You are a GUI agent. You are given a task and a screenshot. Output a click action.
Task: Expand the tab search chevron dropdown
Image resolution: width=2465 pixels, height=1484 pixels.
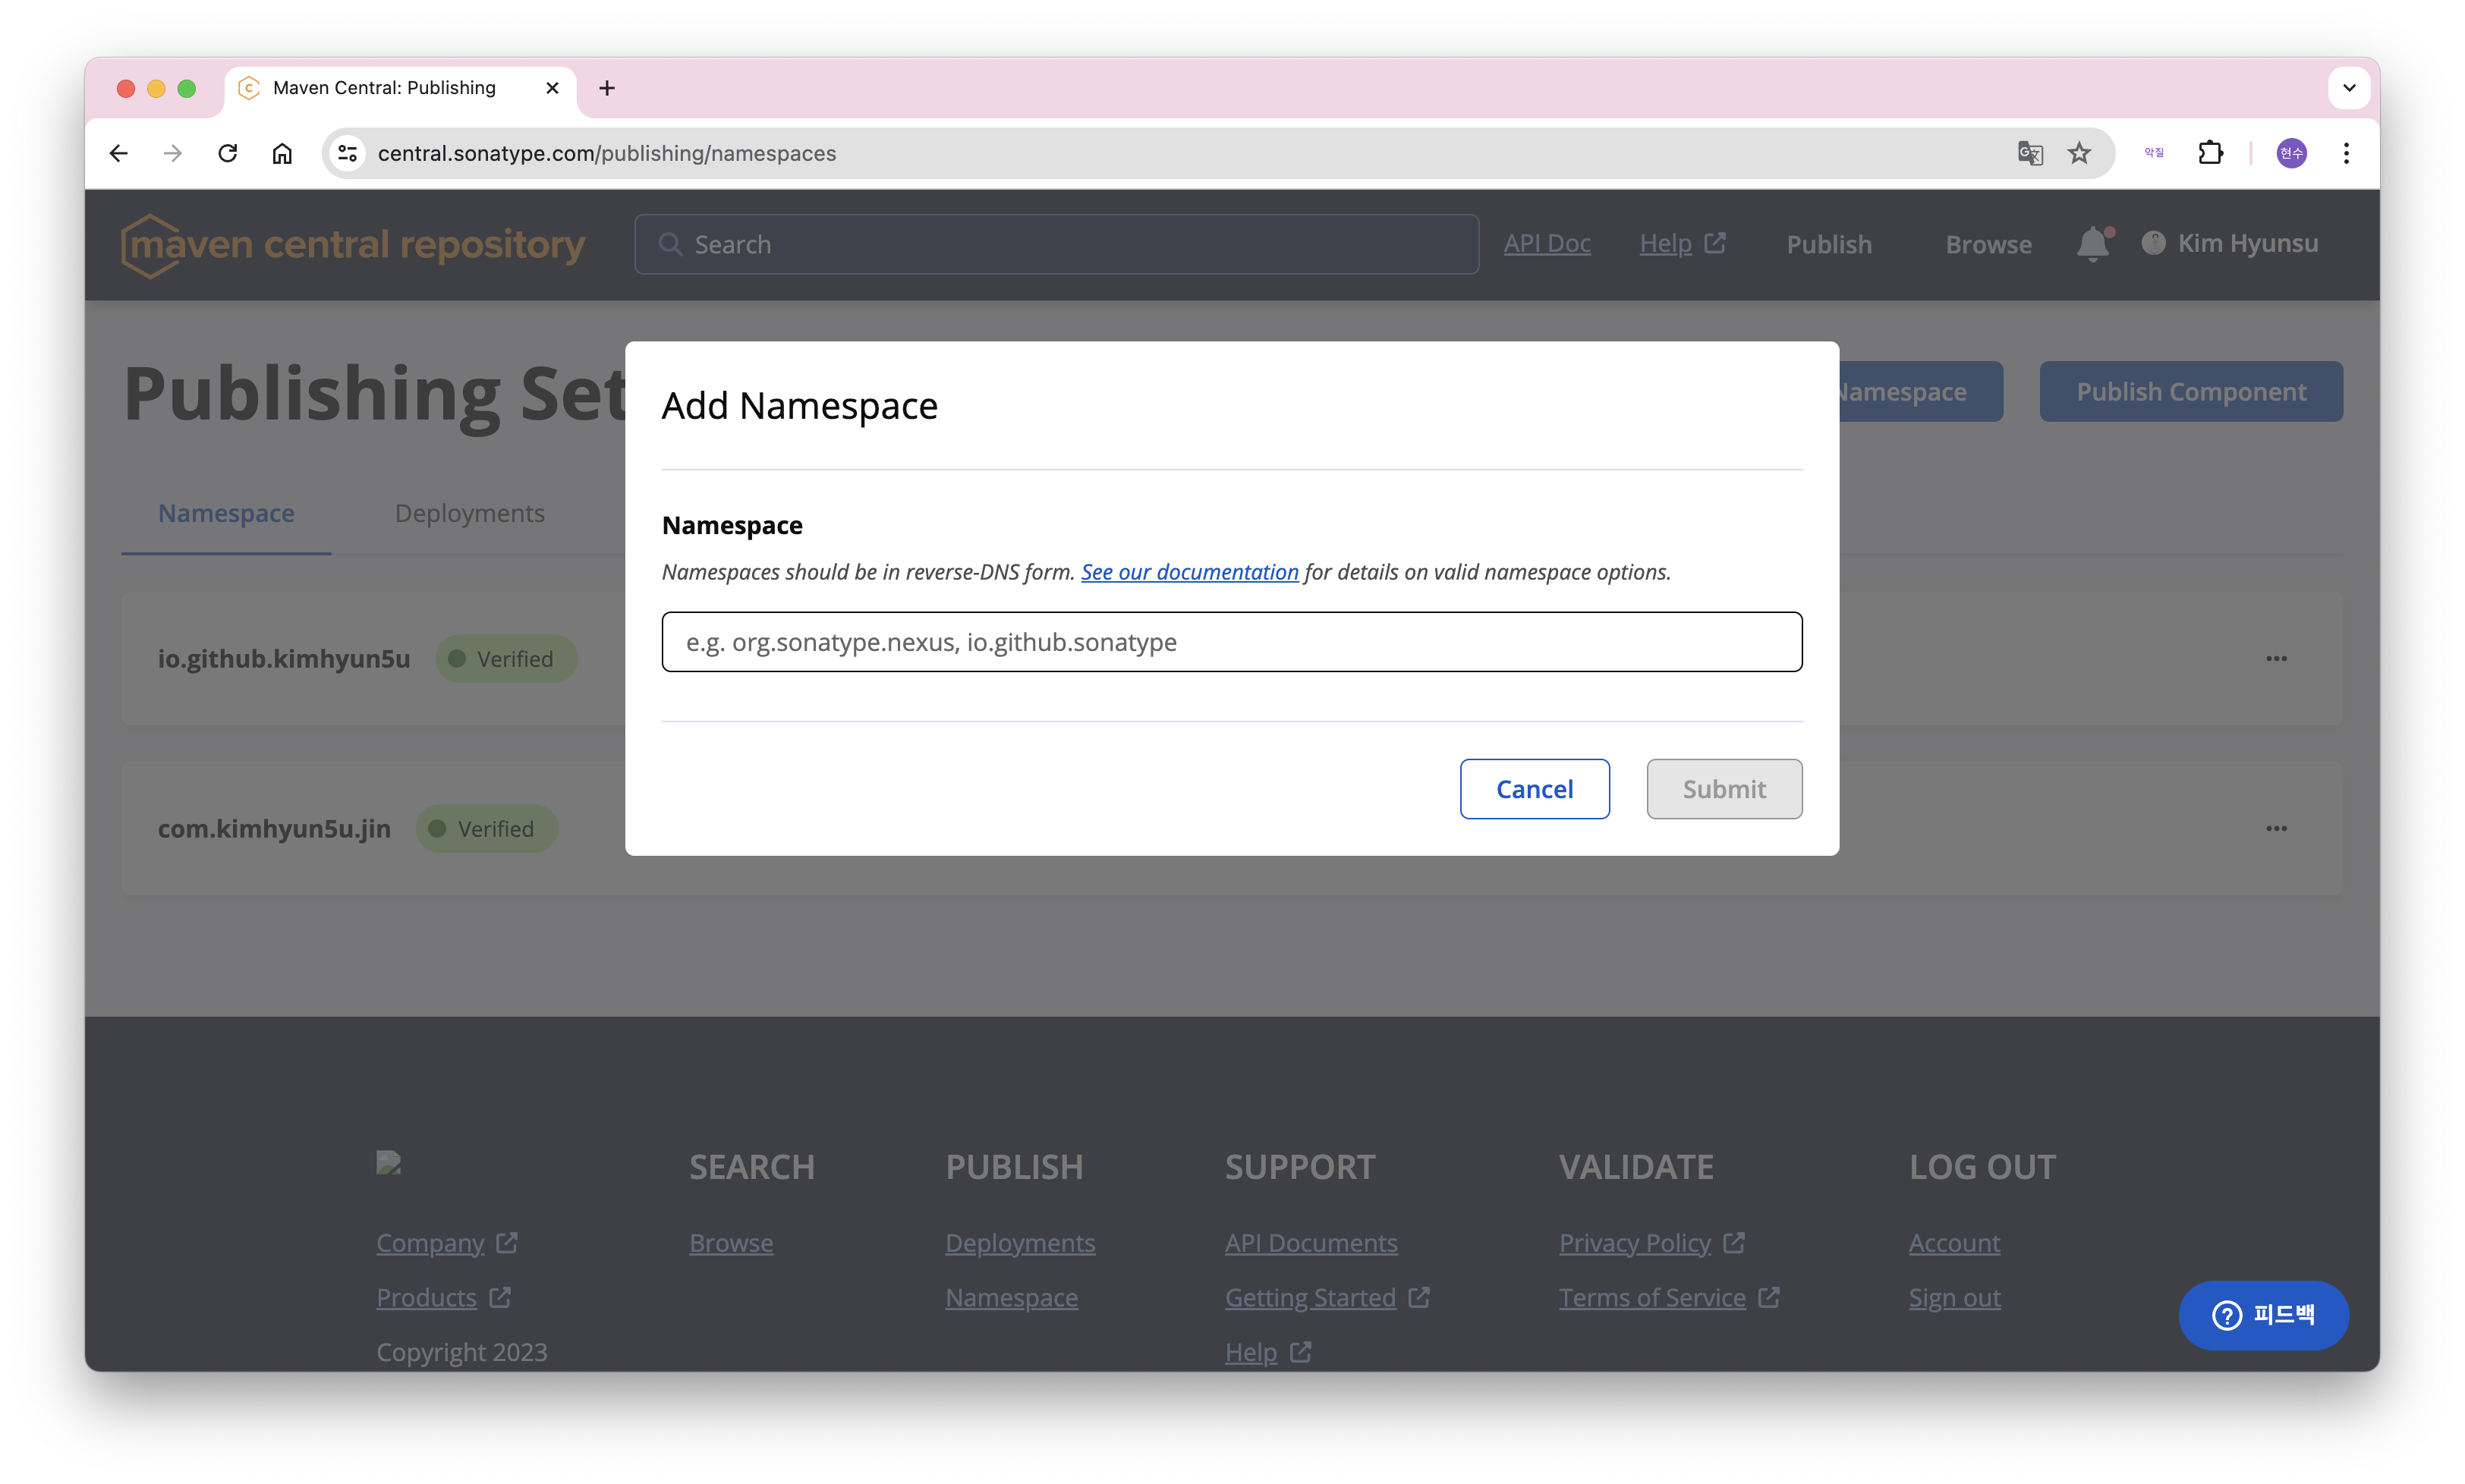2349,88
